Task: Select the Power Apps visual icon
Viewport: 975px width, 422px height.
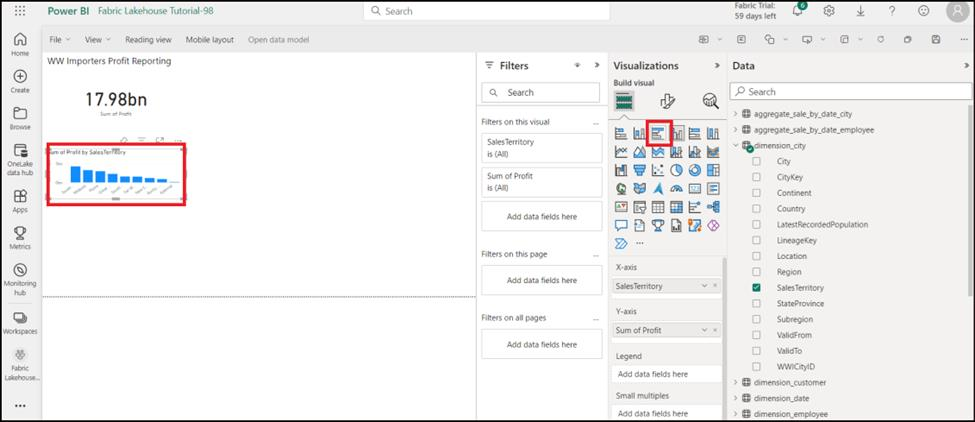Action: 713,225
